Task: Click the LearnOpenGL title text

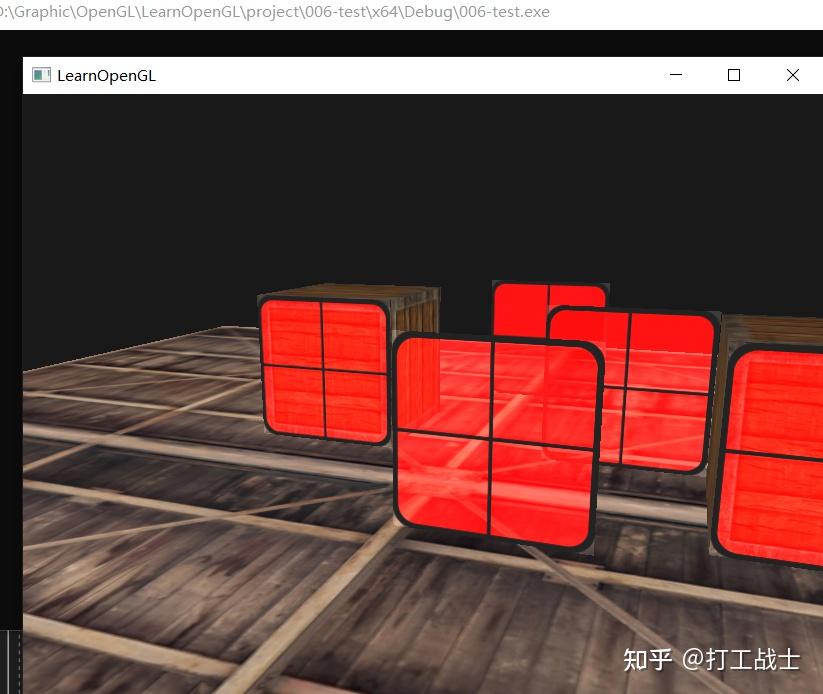Action: (x=105, y=76)
